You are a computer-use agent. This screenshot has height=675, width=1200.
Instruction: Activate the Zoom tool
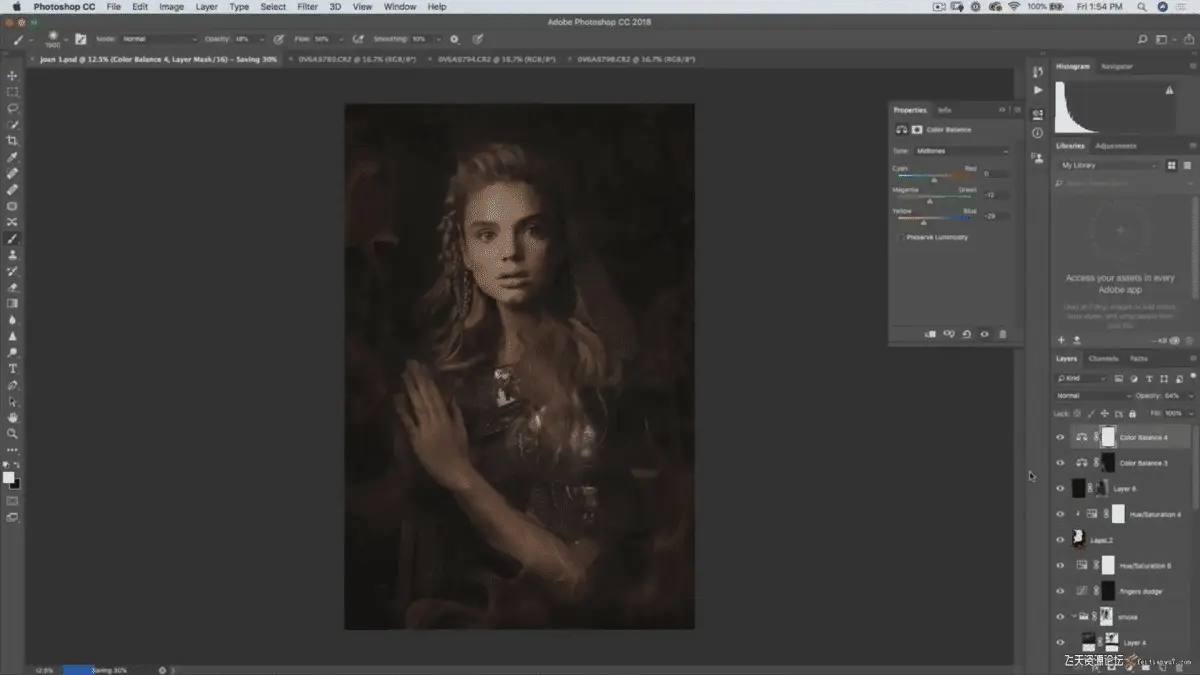[x=12, y=434]
